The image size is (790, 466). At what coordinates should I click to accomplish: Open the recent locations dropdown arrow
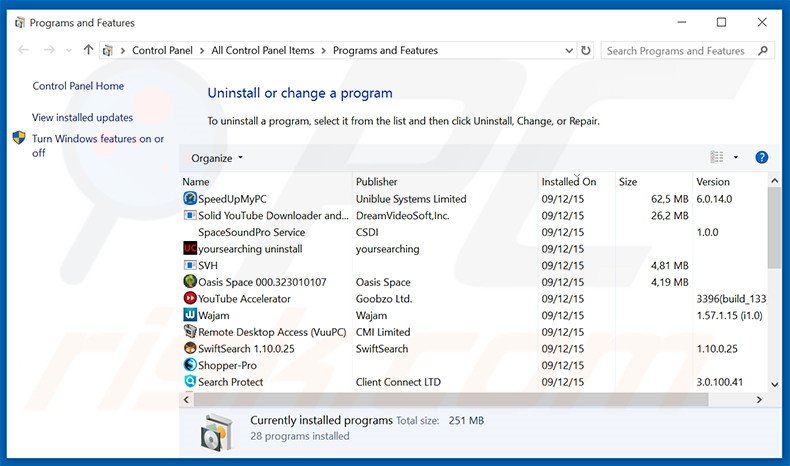[69, 50]
